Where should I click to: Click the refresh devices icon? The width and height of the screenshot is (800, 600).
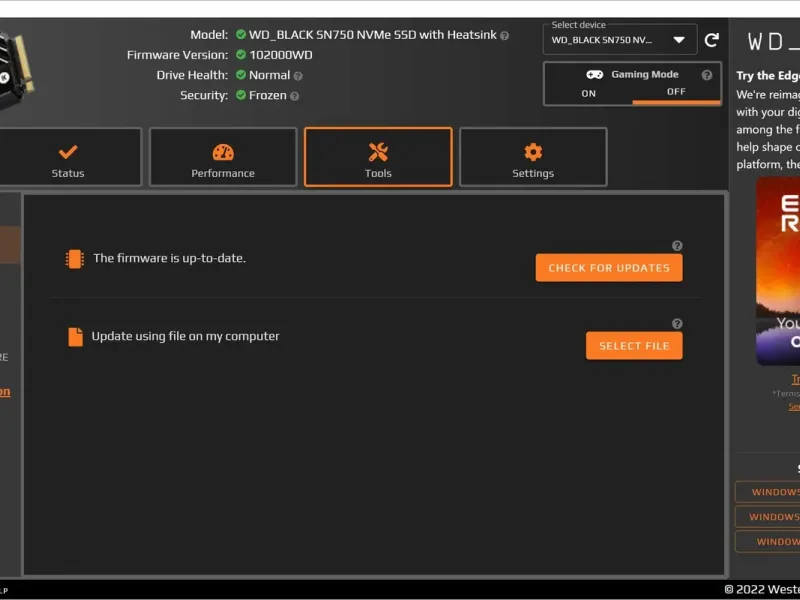[712, 40]
